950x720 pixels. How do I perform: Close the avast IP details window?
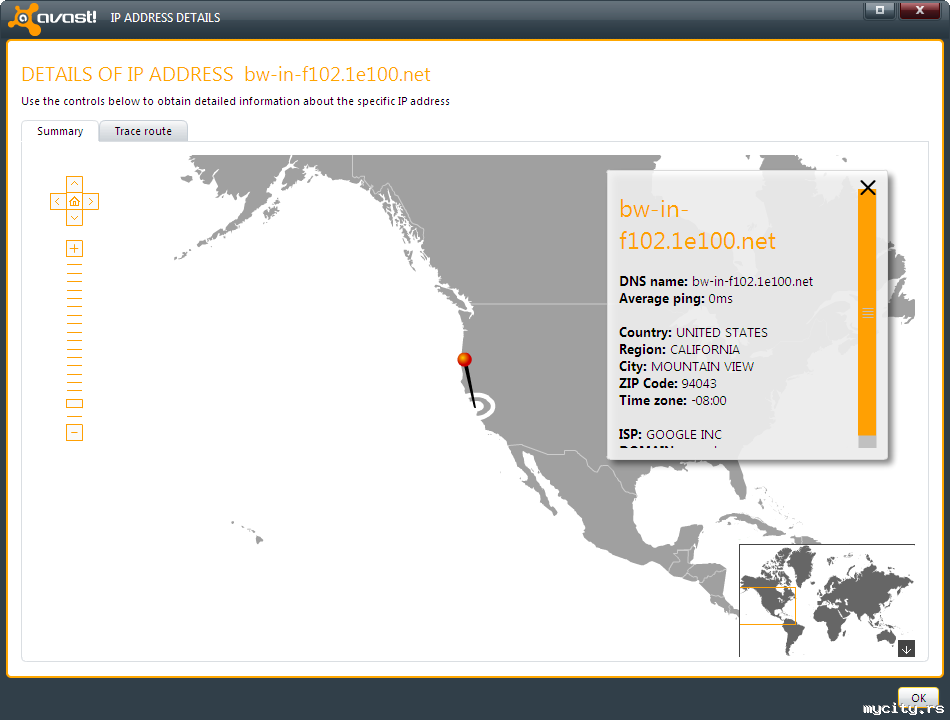920,10
